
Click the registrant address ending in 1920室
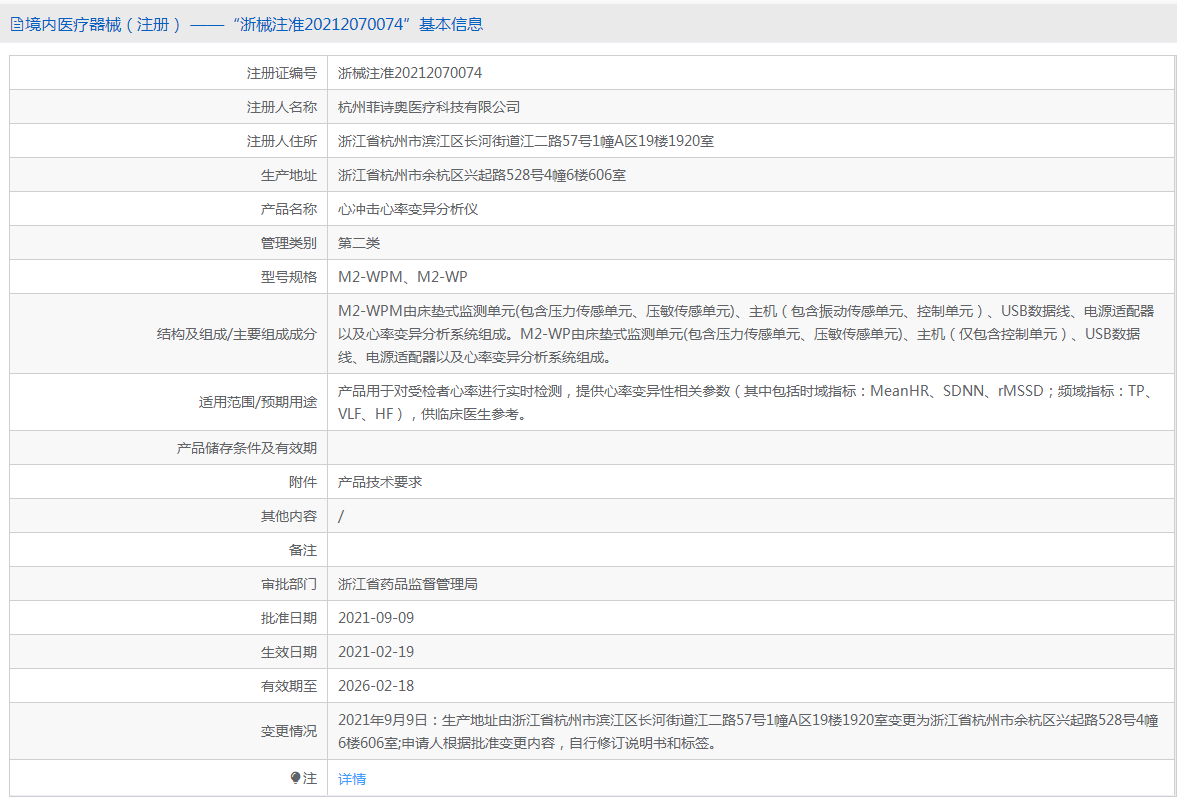526,141
